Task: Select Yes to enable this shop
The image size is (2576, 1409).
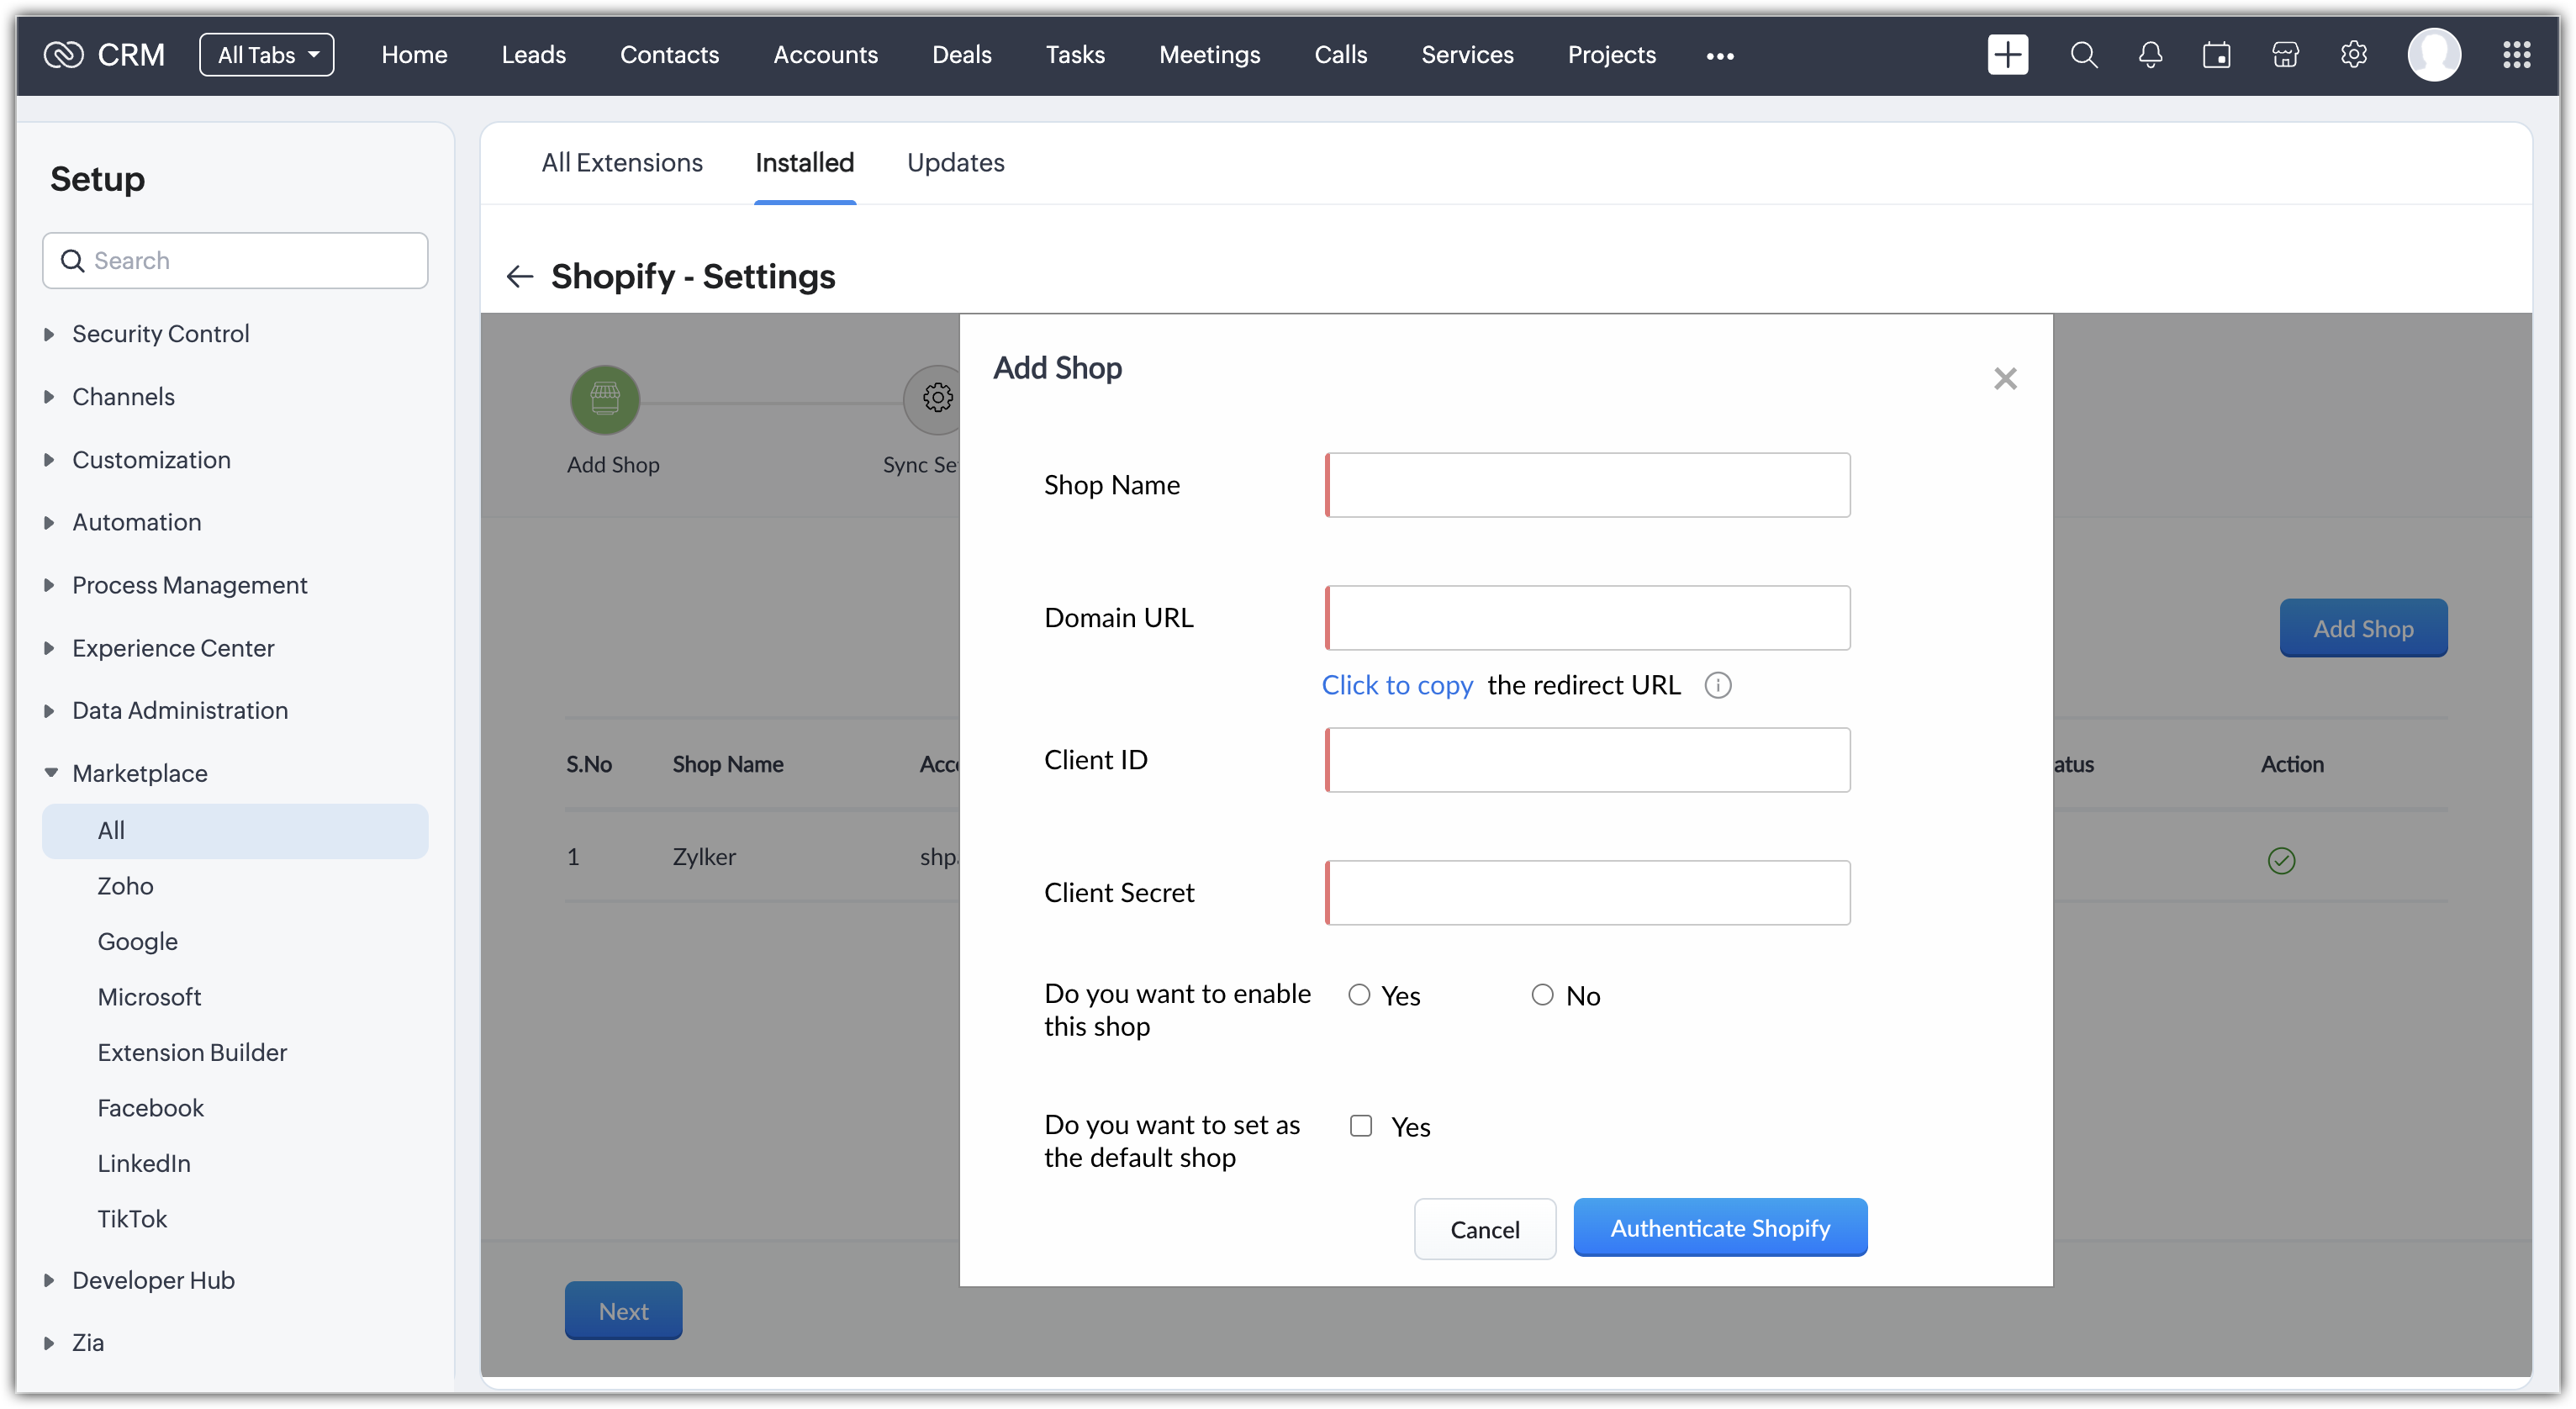Action: click(x=1358, y=995)
